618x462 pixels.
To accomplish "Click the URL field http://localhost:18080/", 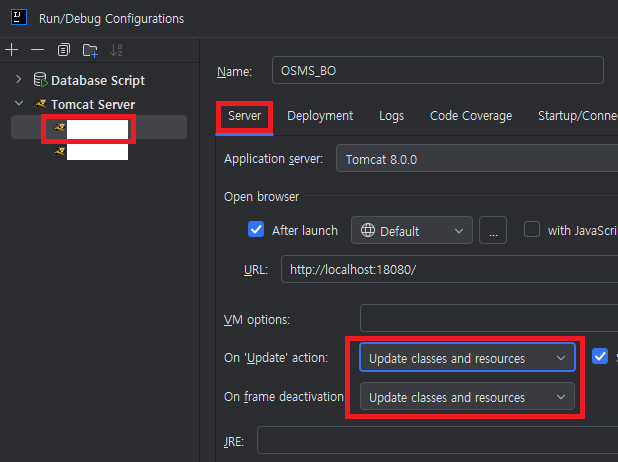I will (x=449, y=270).
